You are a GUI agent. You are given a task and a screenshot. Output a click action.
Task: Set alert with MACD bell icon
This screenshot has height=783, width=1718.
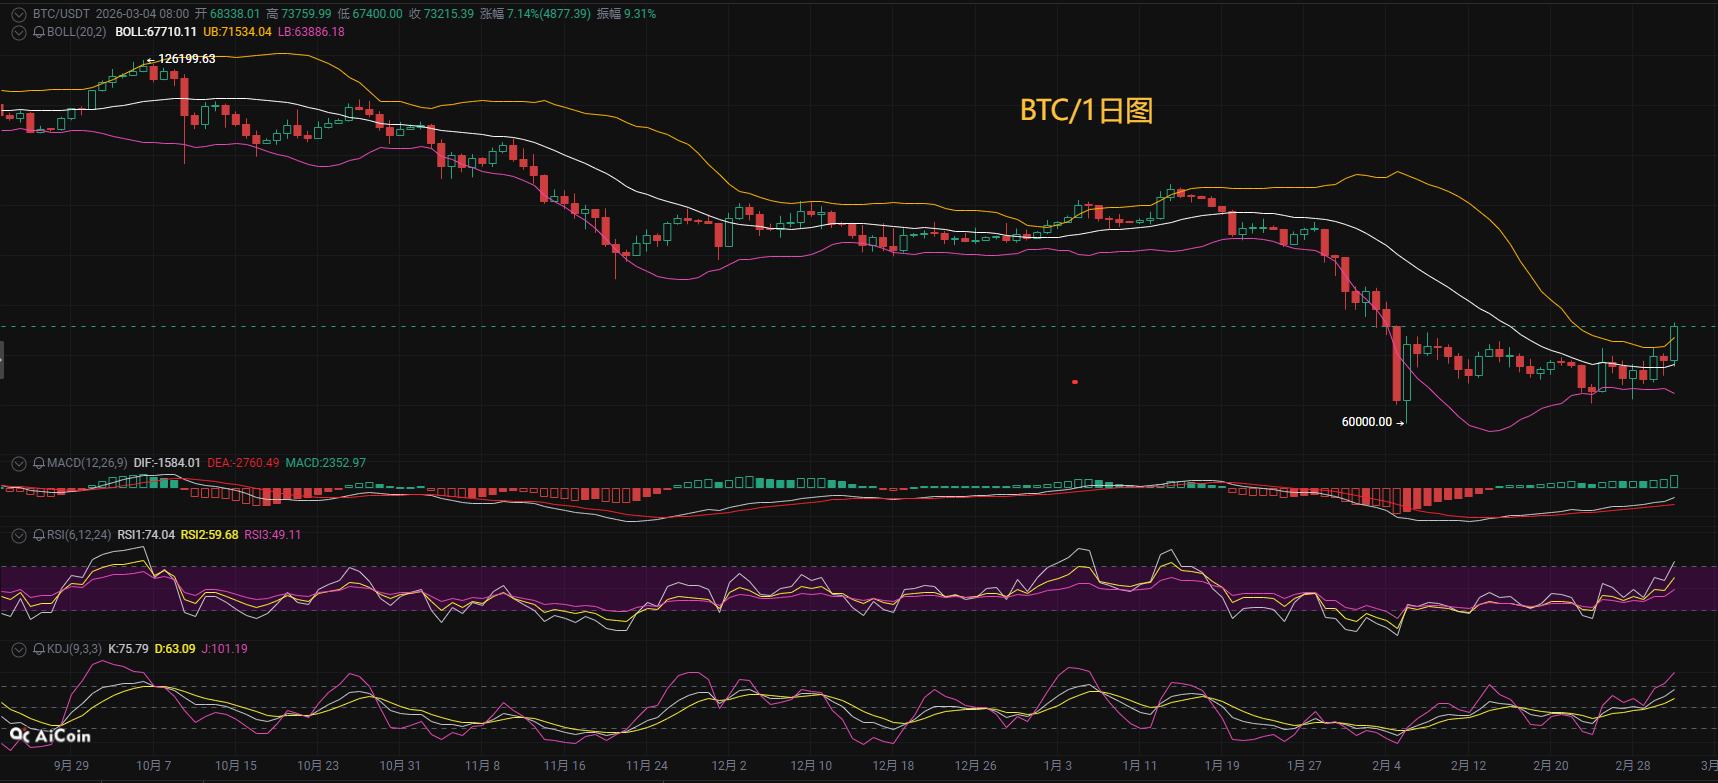pyautogui.click(x=39, y=463)
